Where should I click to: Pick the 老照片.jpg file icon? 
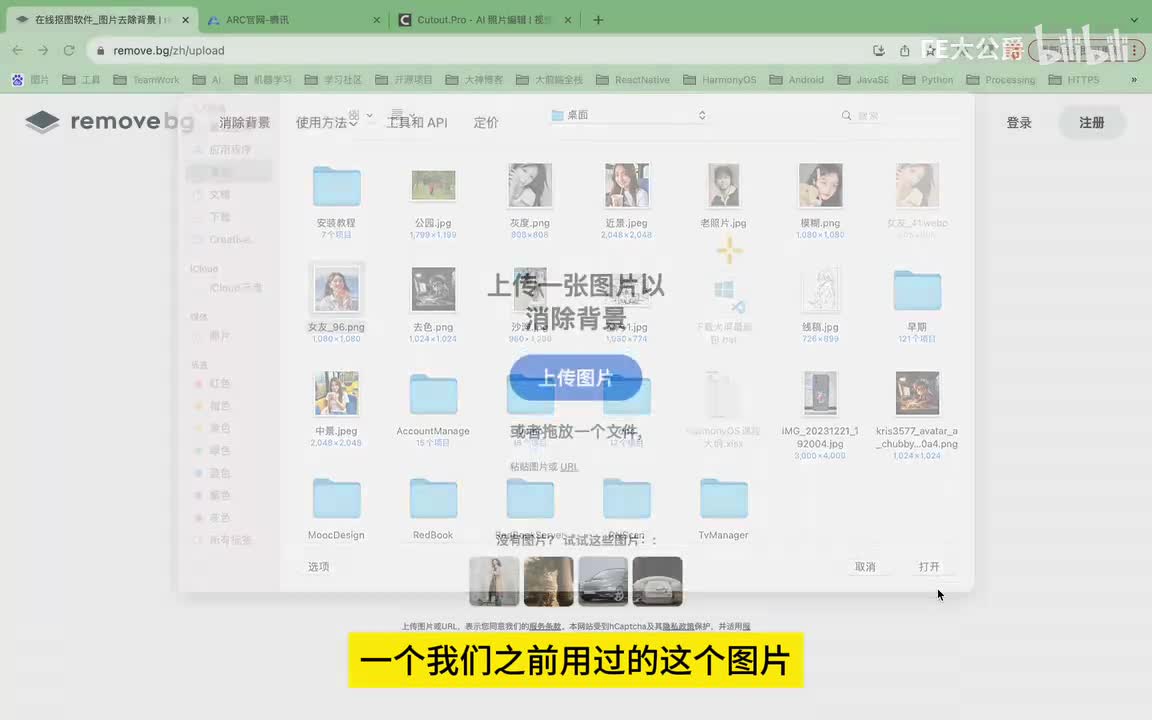tap(723, 186)
